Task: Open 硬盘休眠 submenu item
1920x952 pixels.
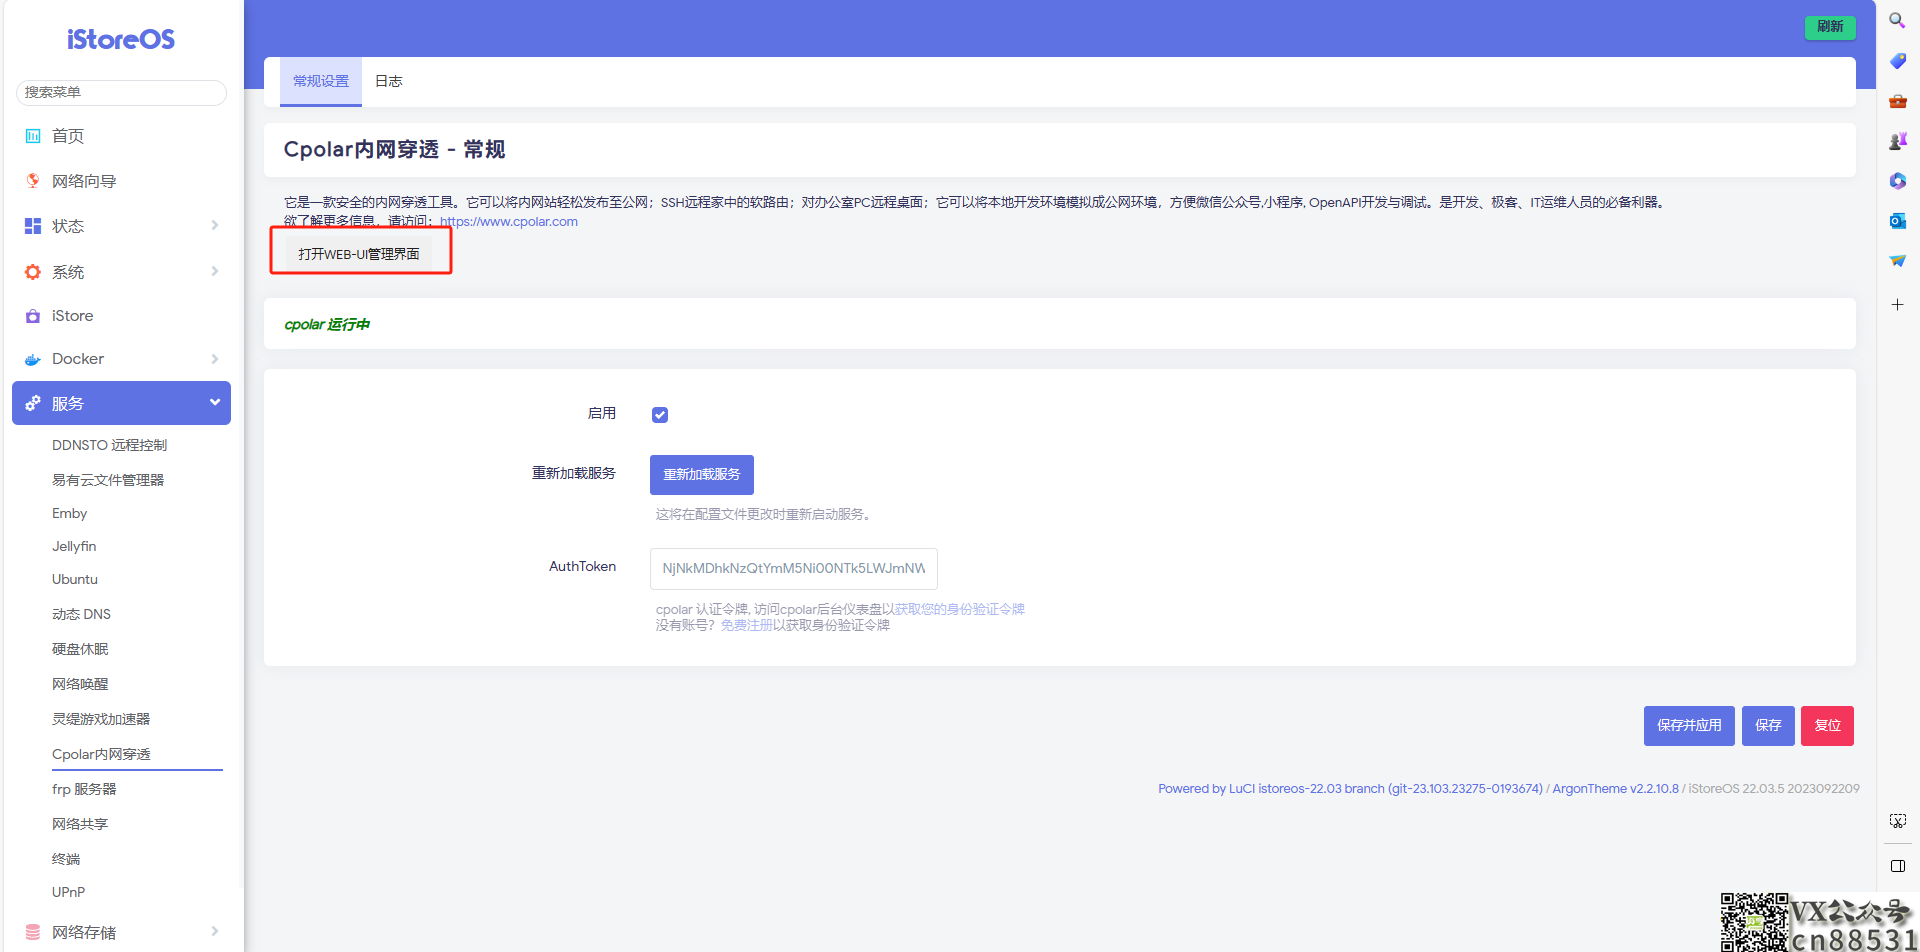Action: coord(80,649)
